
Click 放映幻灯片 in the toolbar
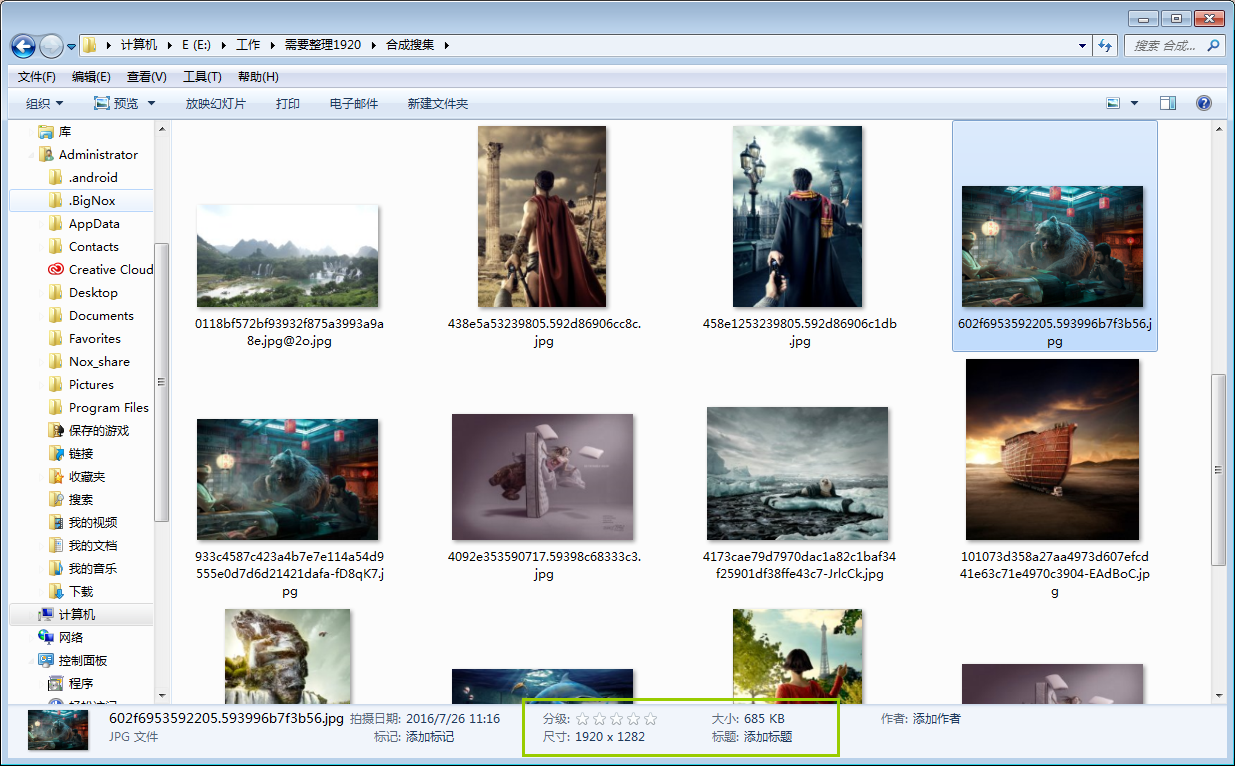[215, 103]
